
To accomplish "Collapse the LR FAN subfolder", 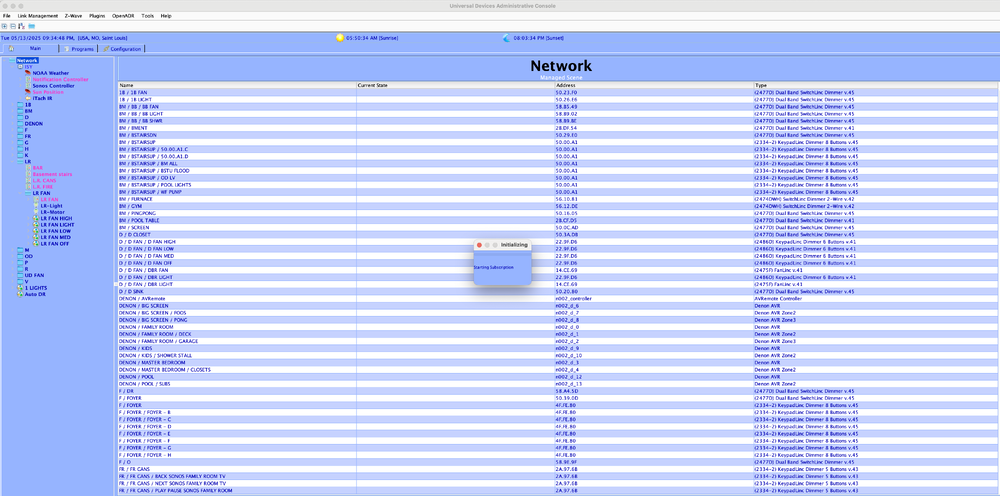I will coord(20,193).
